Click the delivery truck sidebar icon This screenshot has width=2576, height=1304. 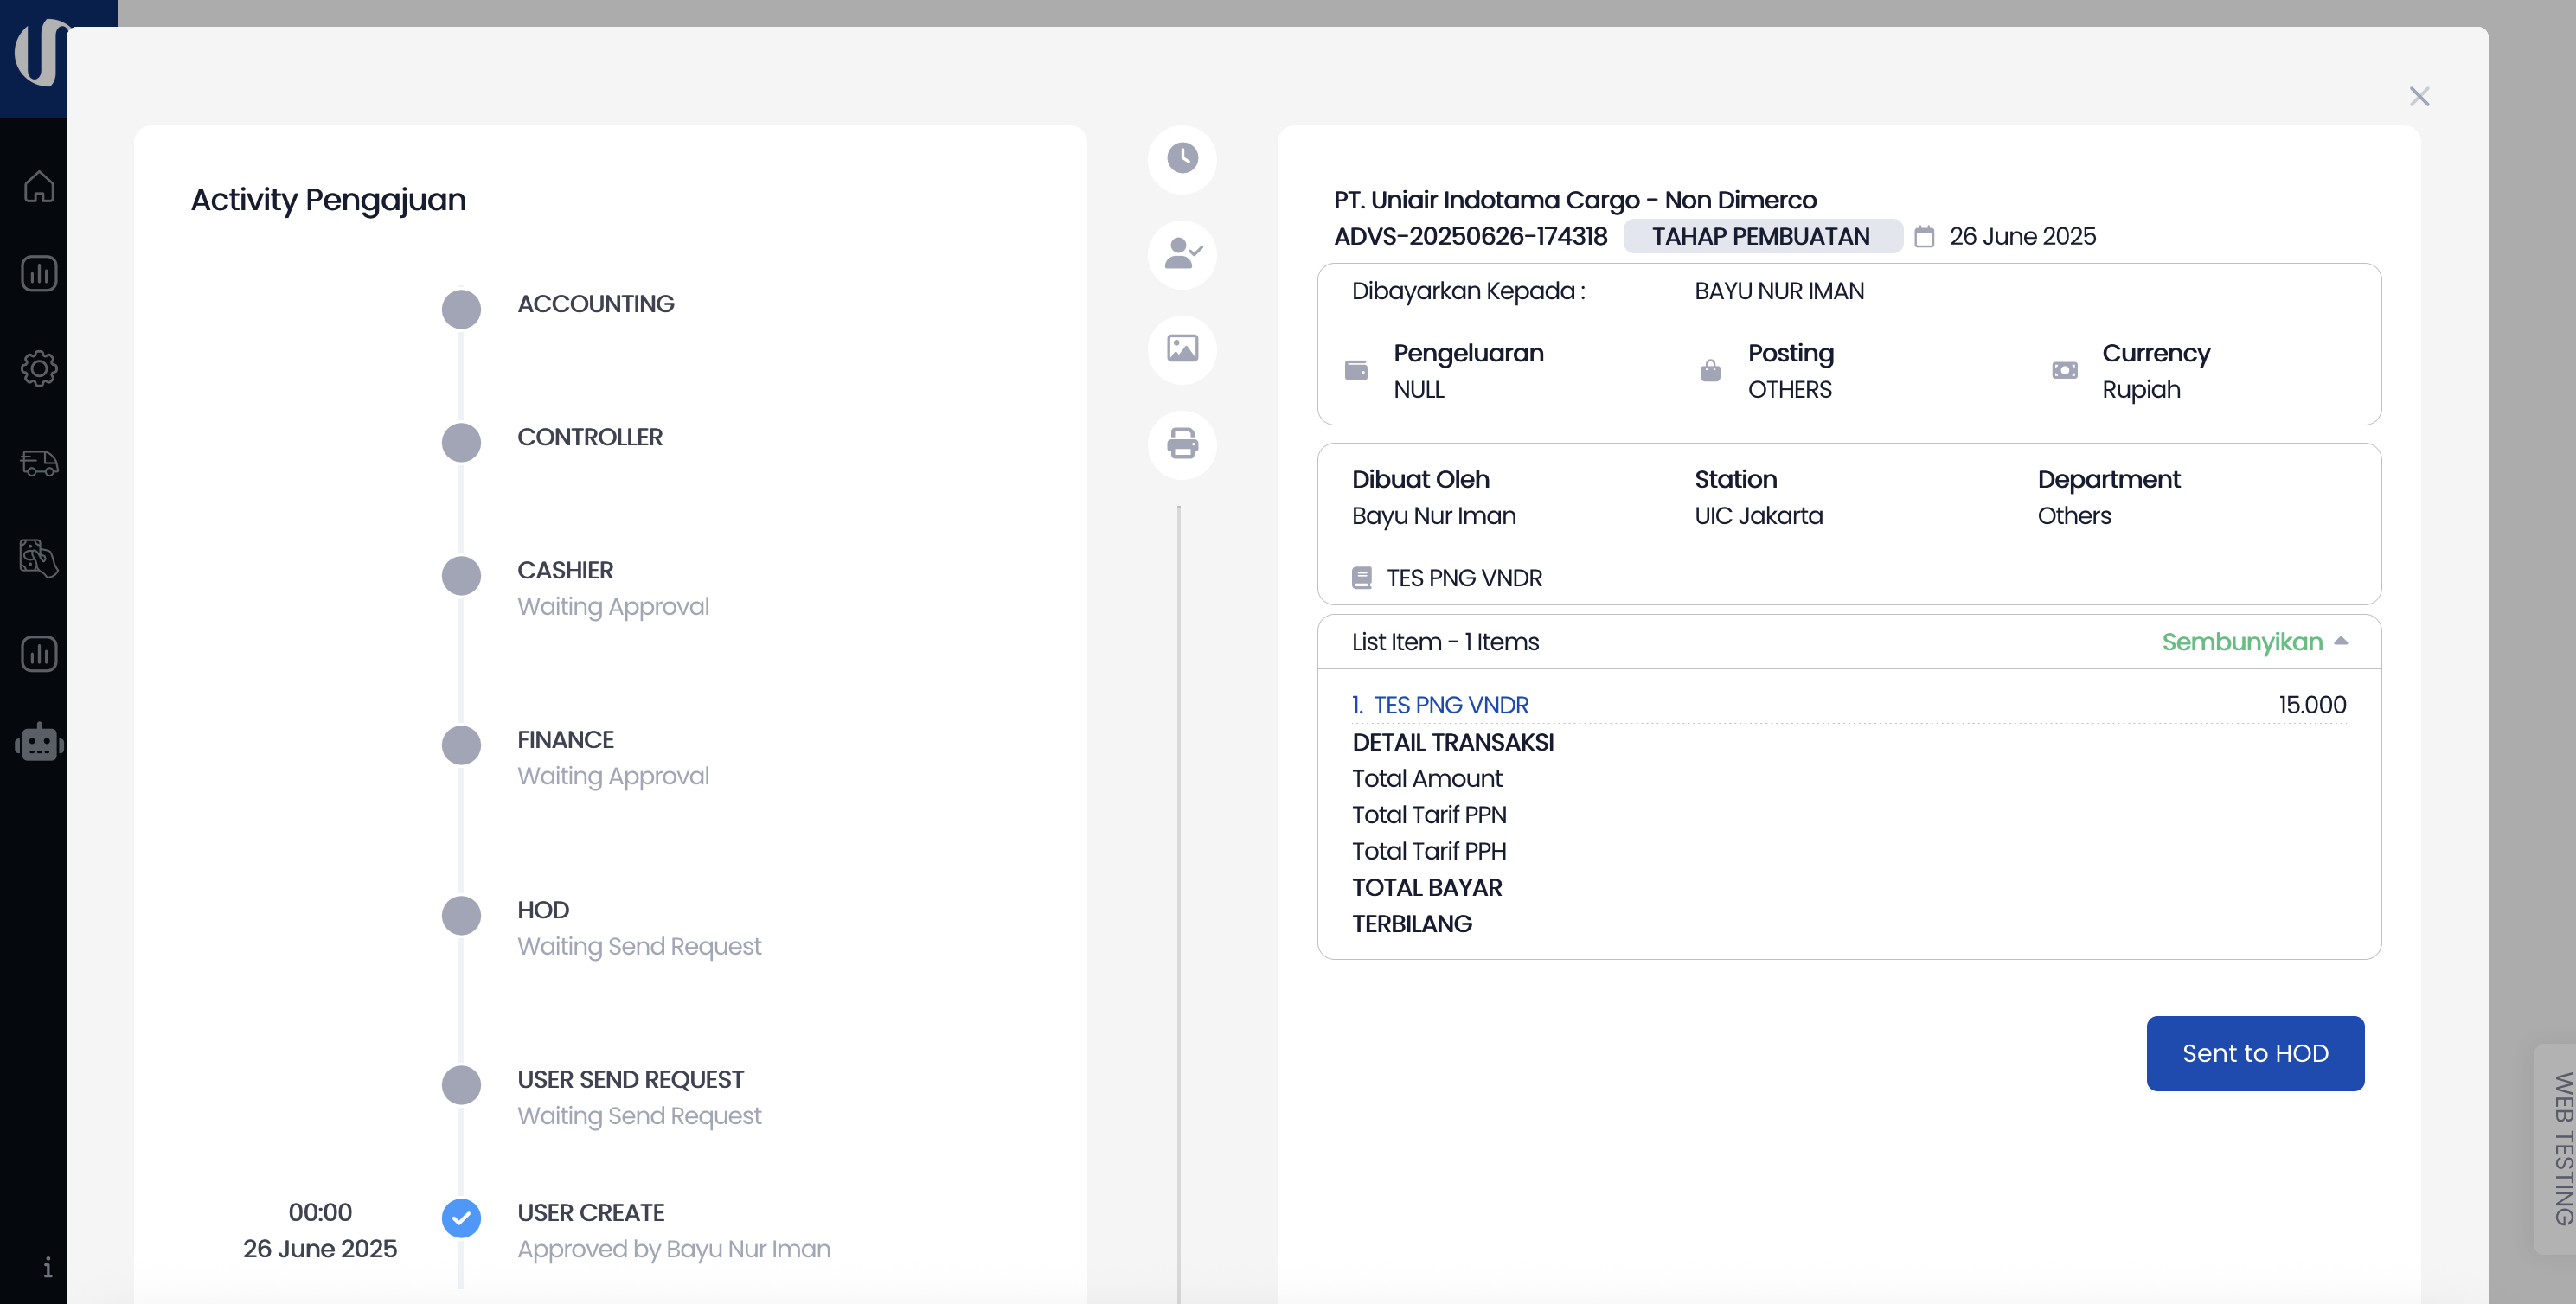39,463
